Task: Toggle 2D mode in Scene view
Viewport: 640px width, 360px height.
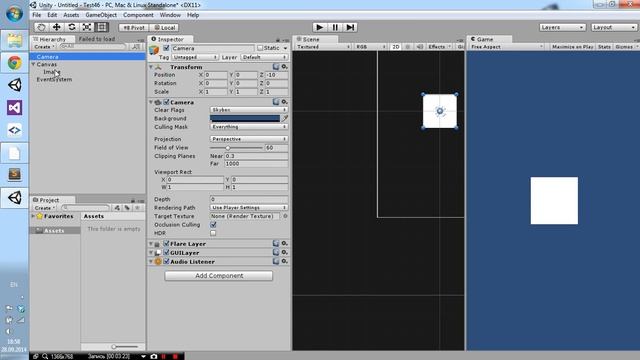Action: (x=396, y=47)
